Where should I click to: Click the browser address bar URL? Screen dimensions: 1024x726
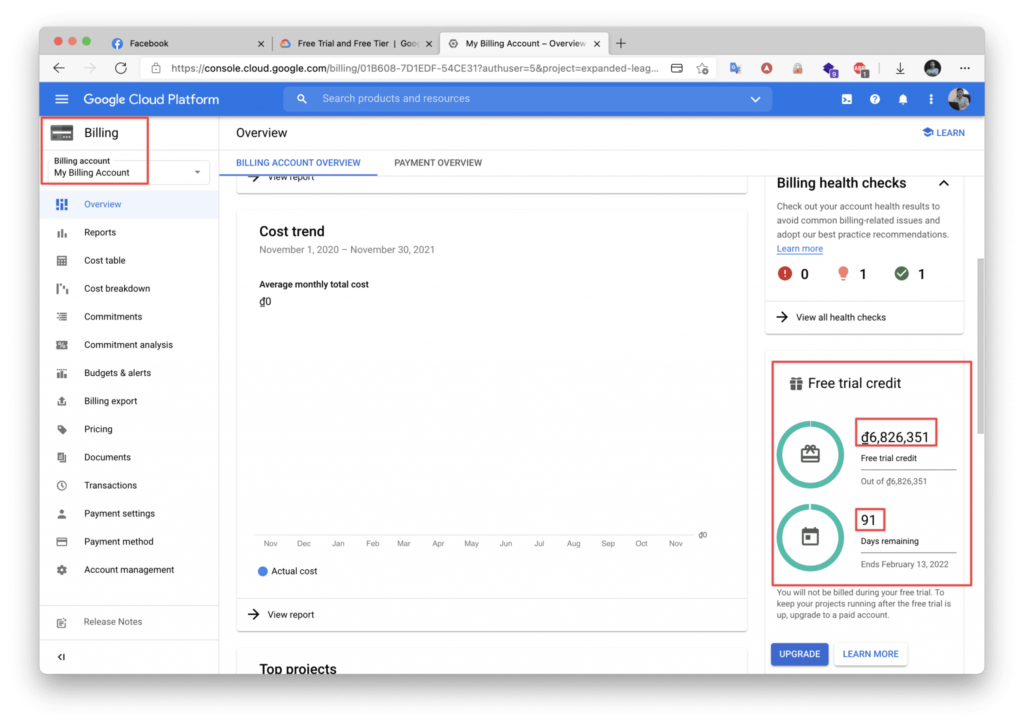[x=415, y=68]
